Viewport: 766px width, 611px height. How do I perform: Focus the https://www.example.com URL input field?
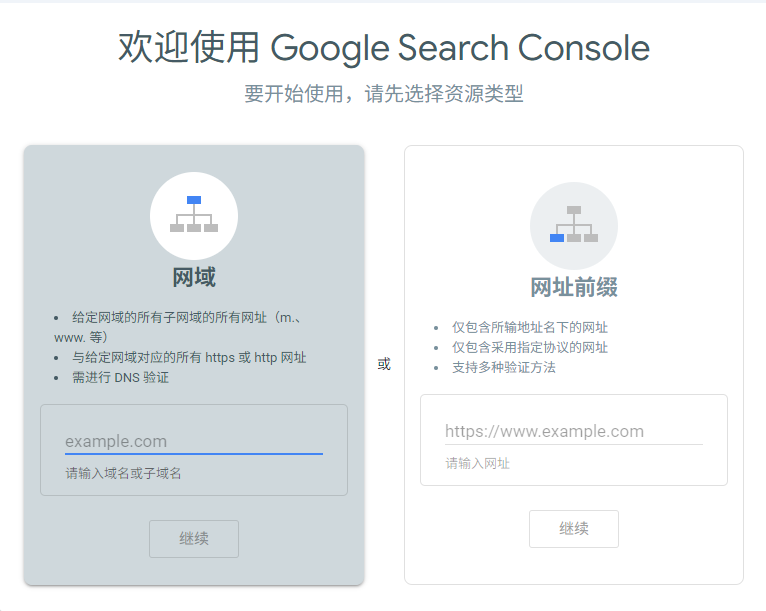tap(573, 431)
